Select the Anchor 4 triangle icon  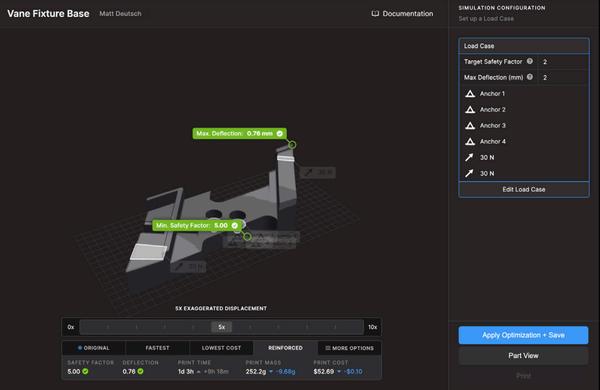click(470, 142)
